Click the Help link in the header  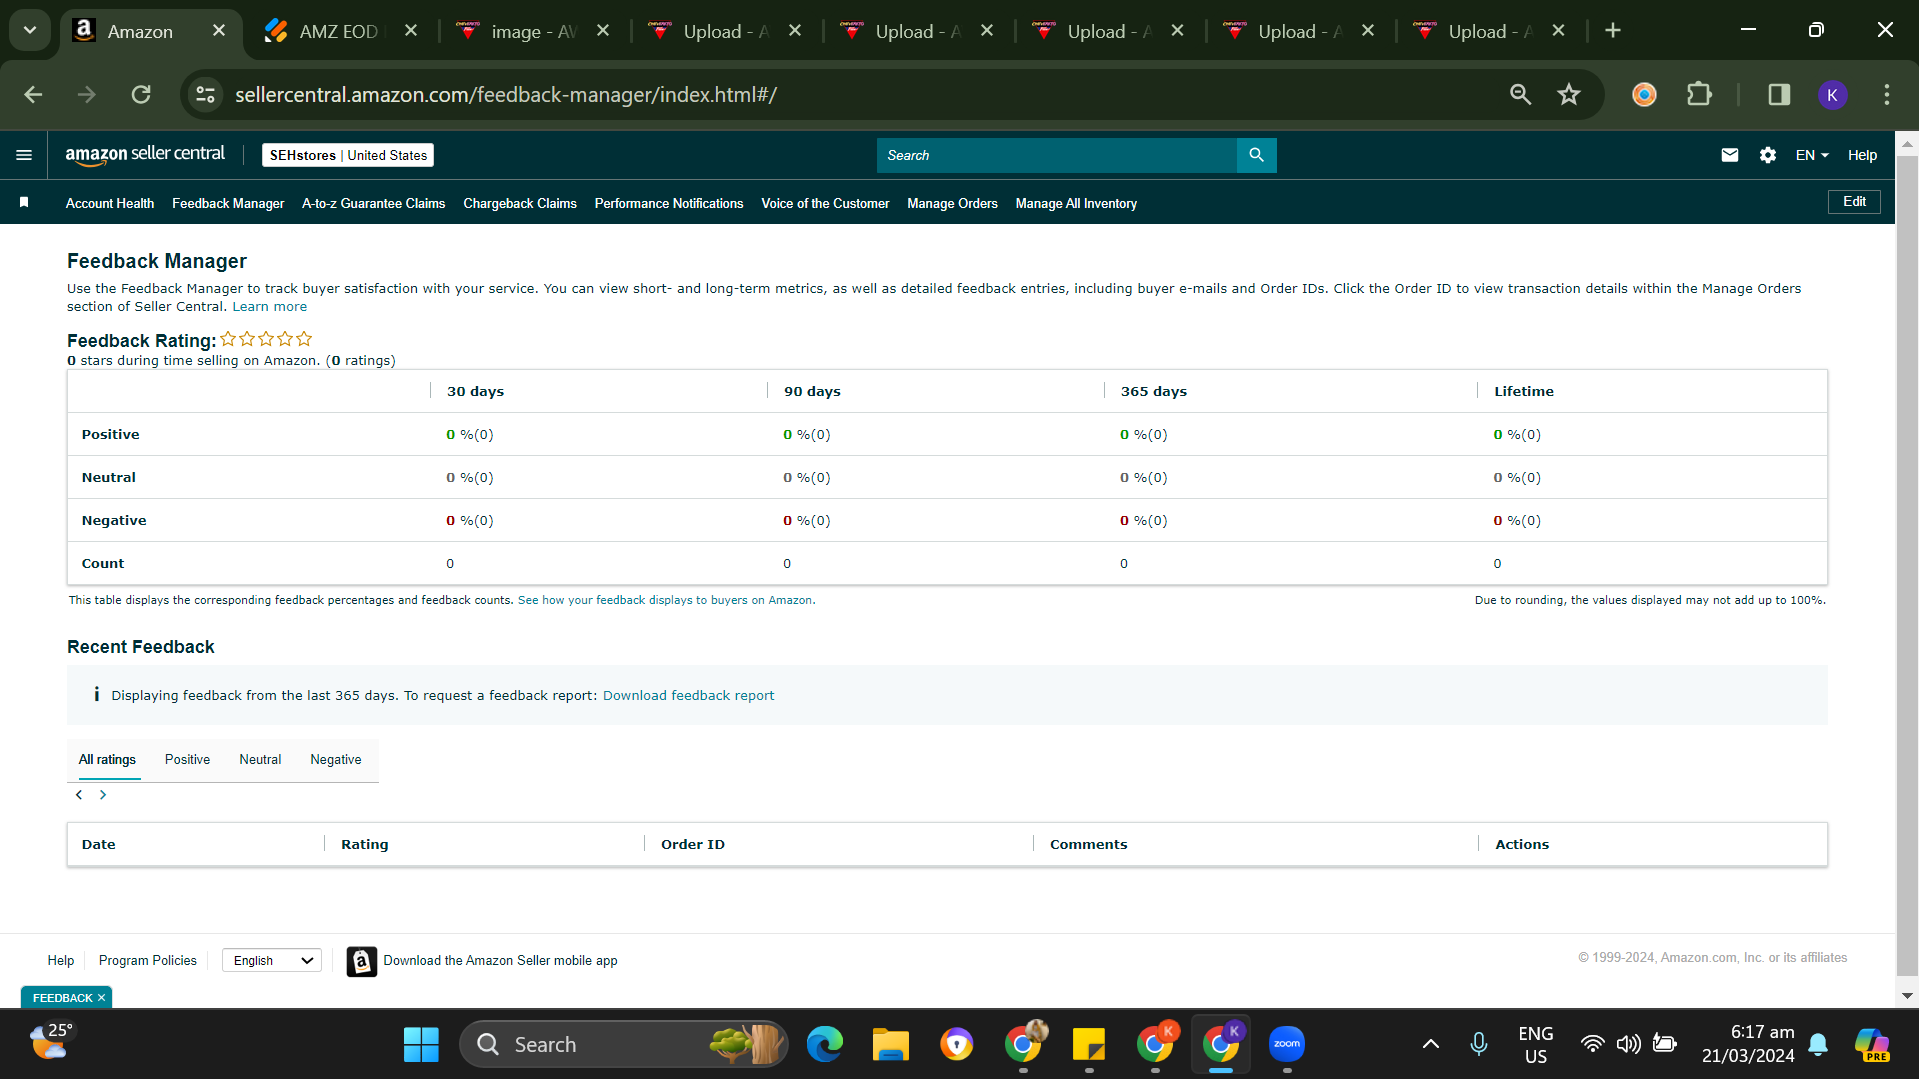[x=1862, y=155]
